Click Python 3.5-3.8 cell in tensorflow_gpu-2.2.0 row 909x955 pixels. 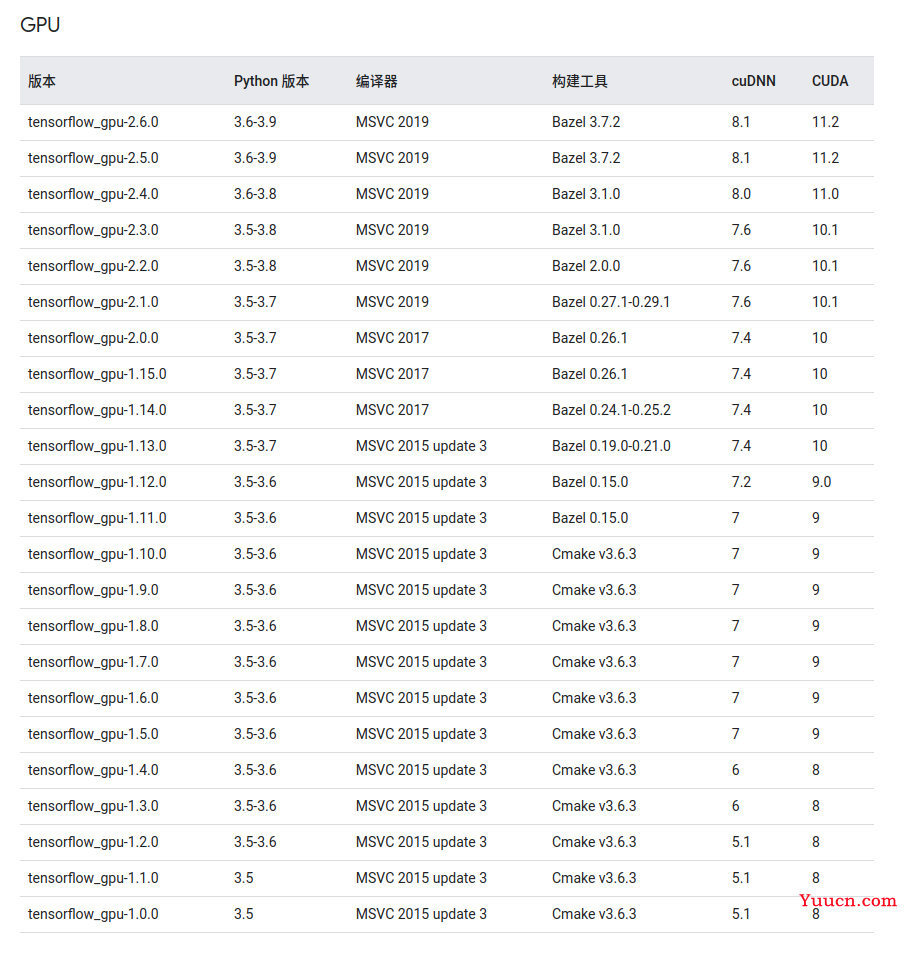(x=255, y=266)
